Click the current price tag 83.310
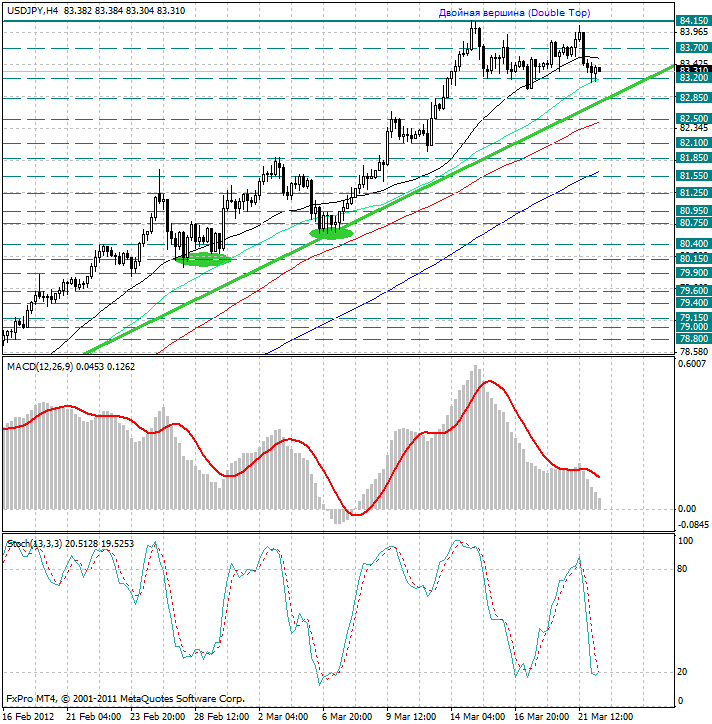712x724 pixels. (x=694, y=69)
